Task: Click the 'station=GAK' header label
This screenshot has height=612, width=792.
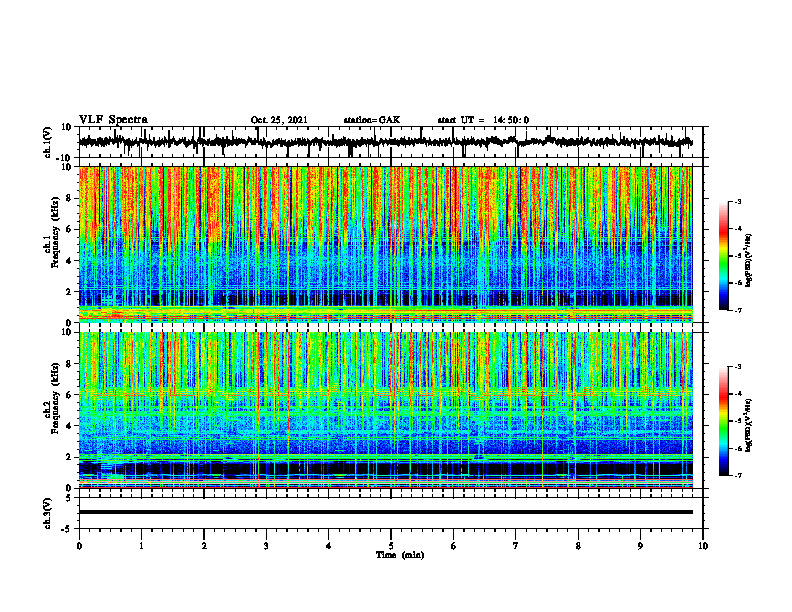Action: [372, 120]
